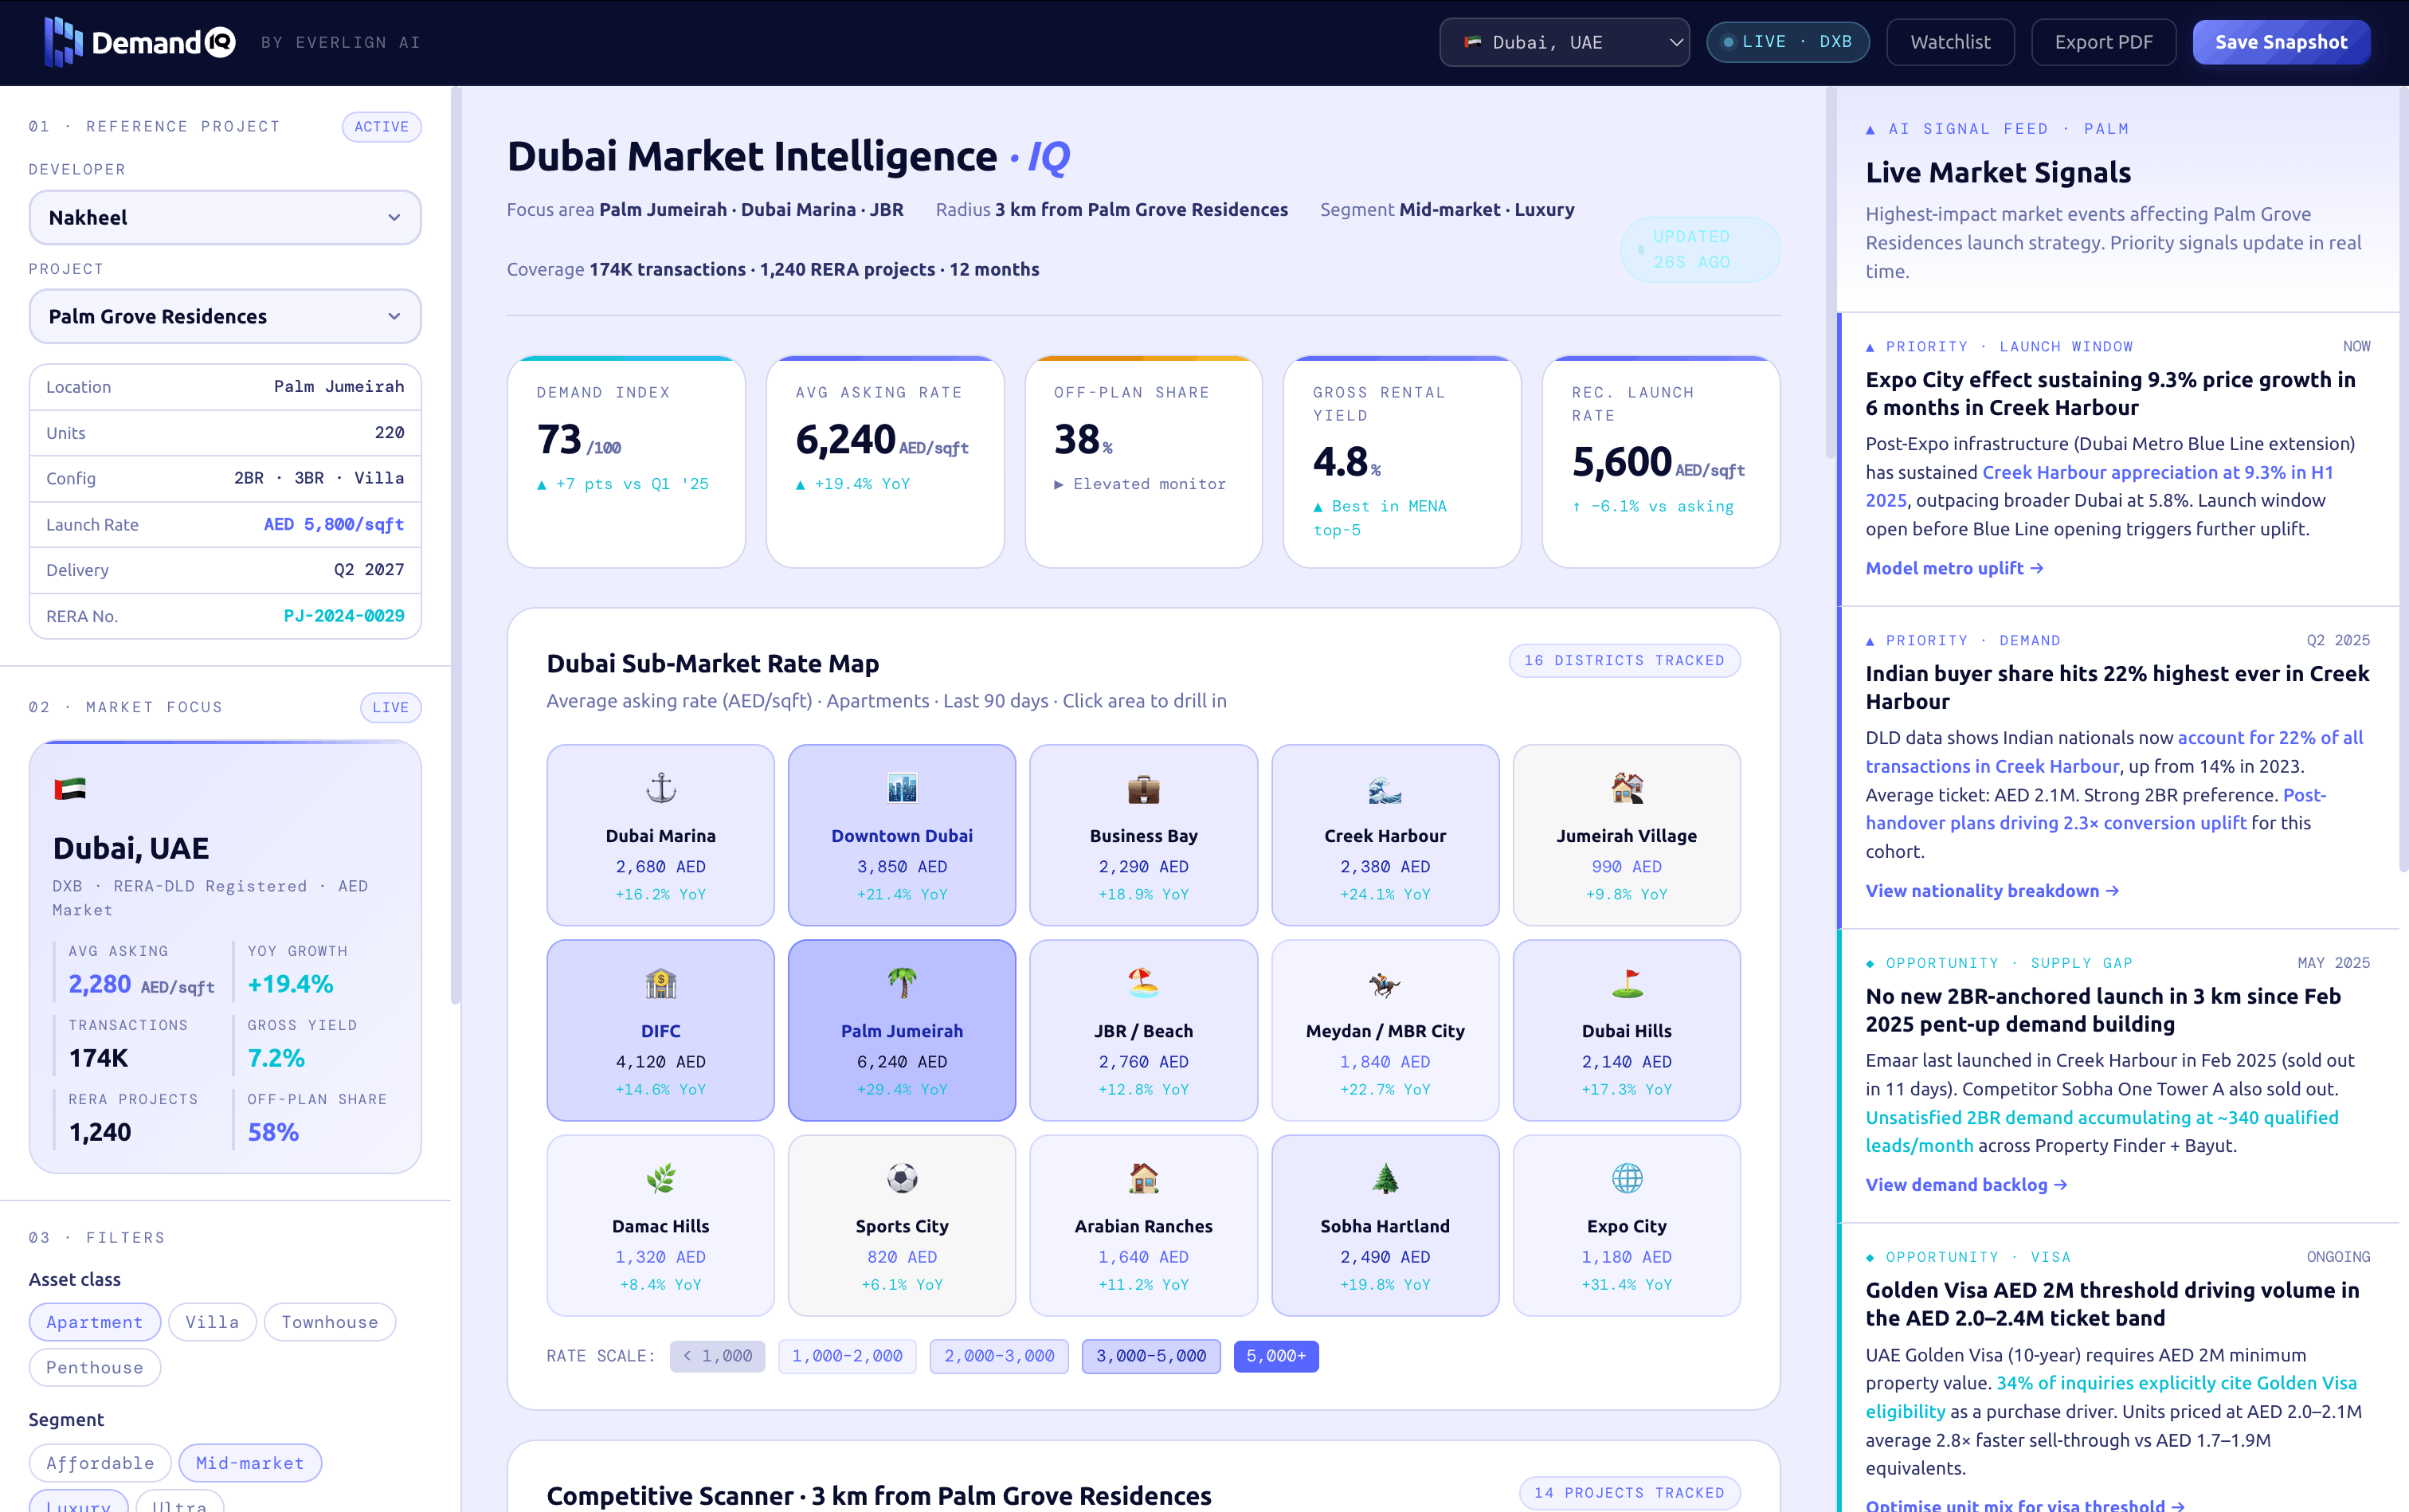Click the globe icon in Expo City card
This screenshot has height=1512, width=2409.
pyautogui.click(x=1627, y=1179)
